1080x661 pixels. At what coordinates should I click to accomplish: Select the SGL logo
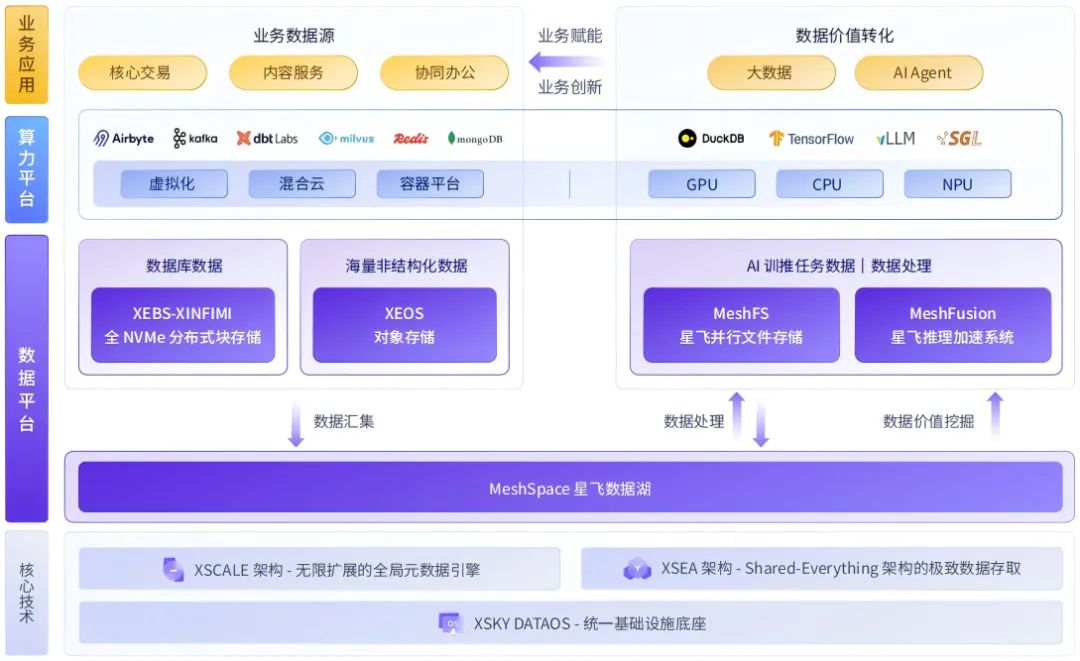click(x=959, y=138)
